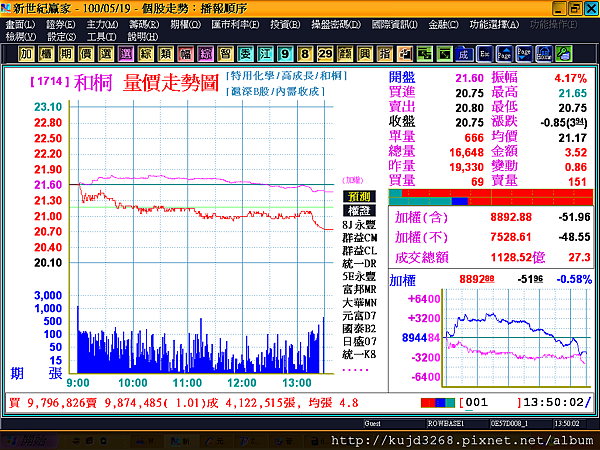The height and width of the screenshot is (450, 600).
Task: Select warrant 富邦MR in list
Action: 359,290
